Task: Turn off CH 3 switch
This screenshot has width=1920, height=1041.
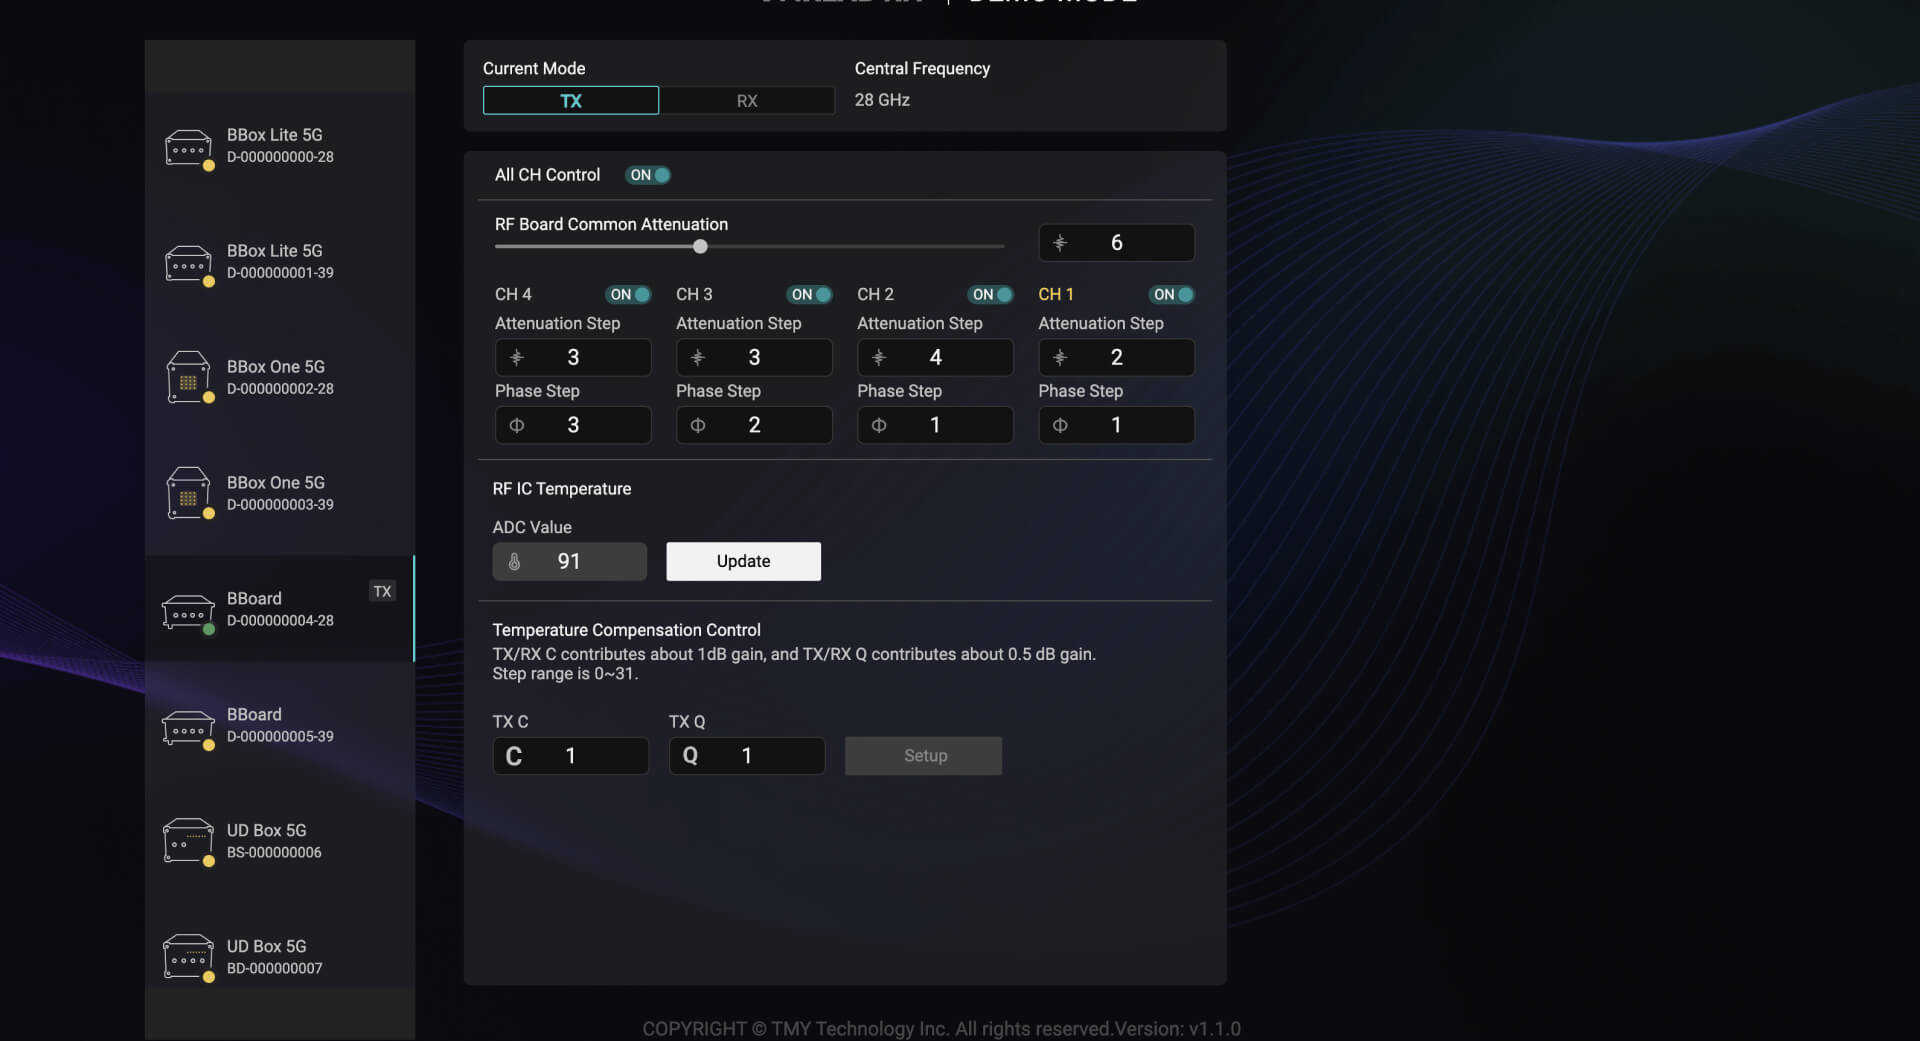Action: point(809,295)
